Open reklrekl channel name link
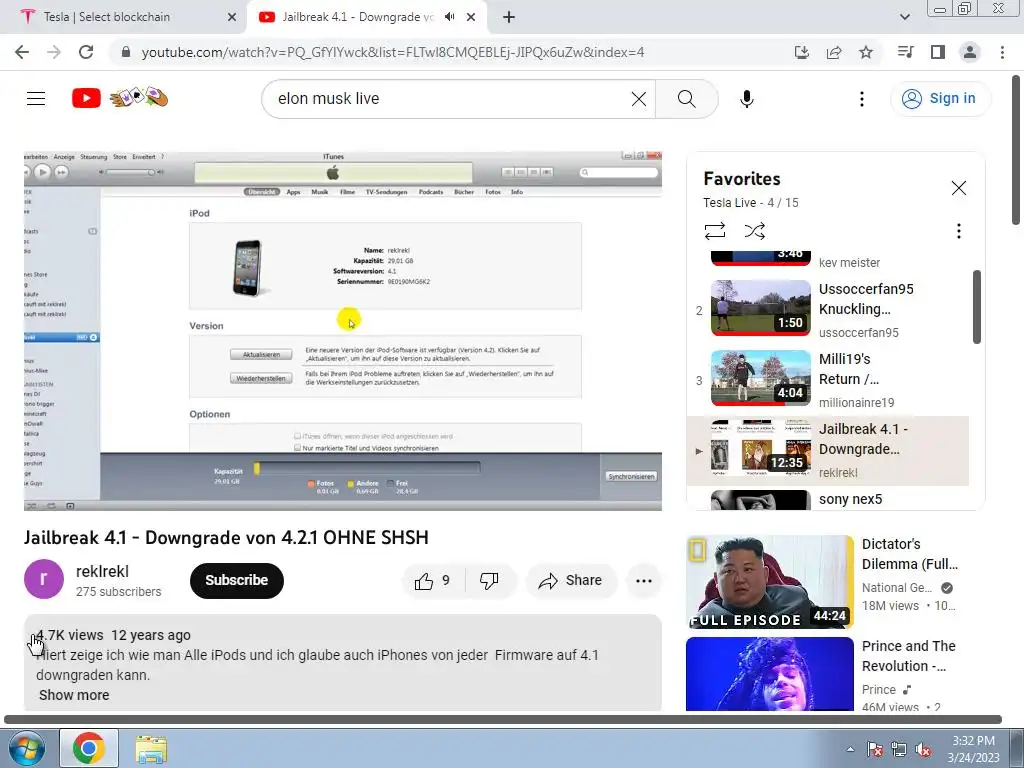 click(x=103, y=571)
